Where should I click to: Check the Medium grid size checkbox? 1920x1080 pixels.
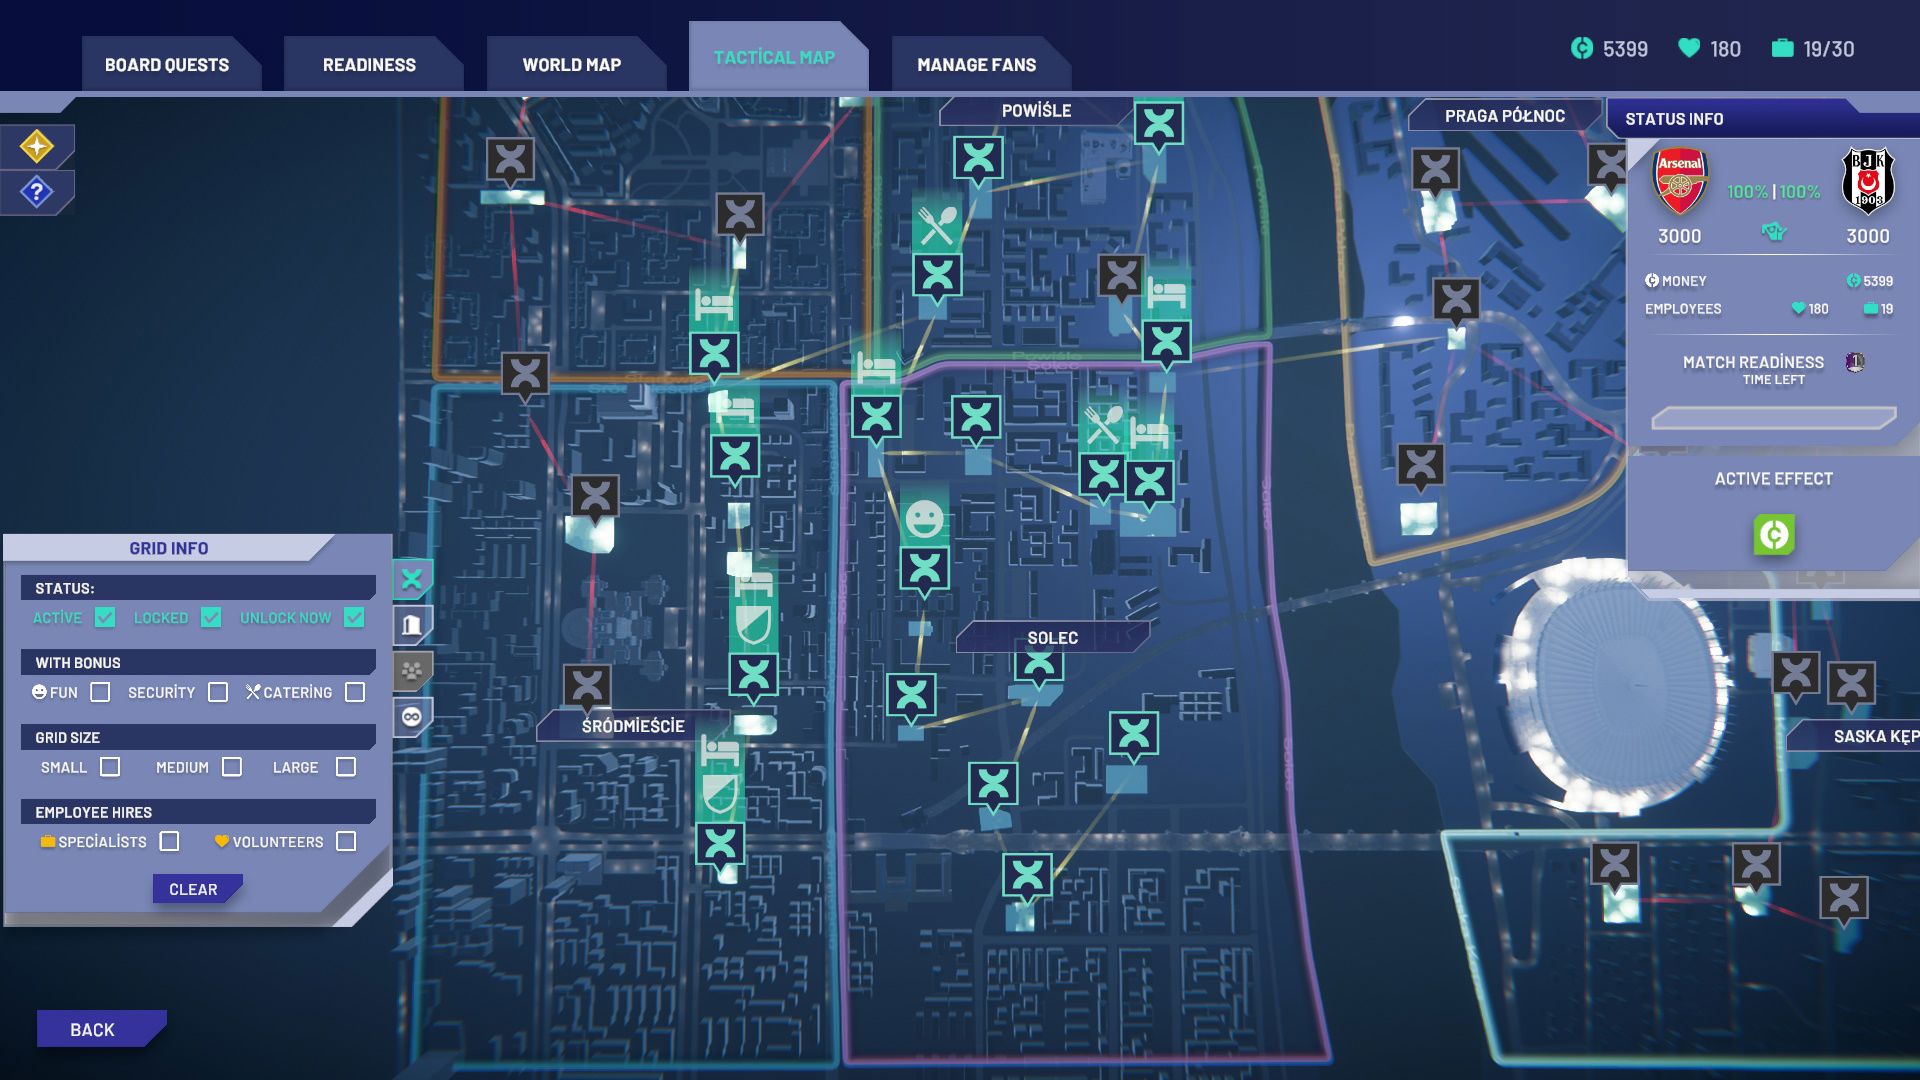232,767
